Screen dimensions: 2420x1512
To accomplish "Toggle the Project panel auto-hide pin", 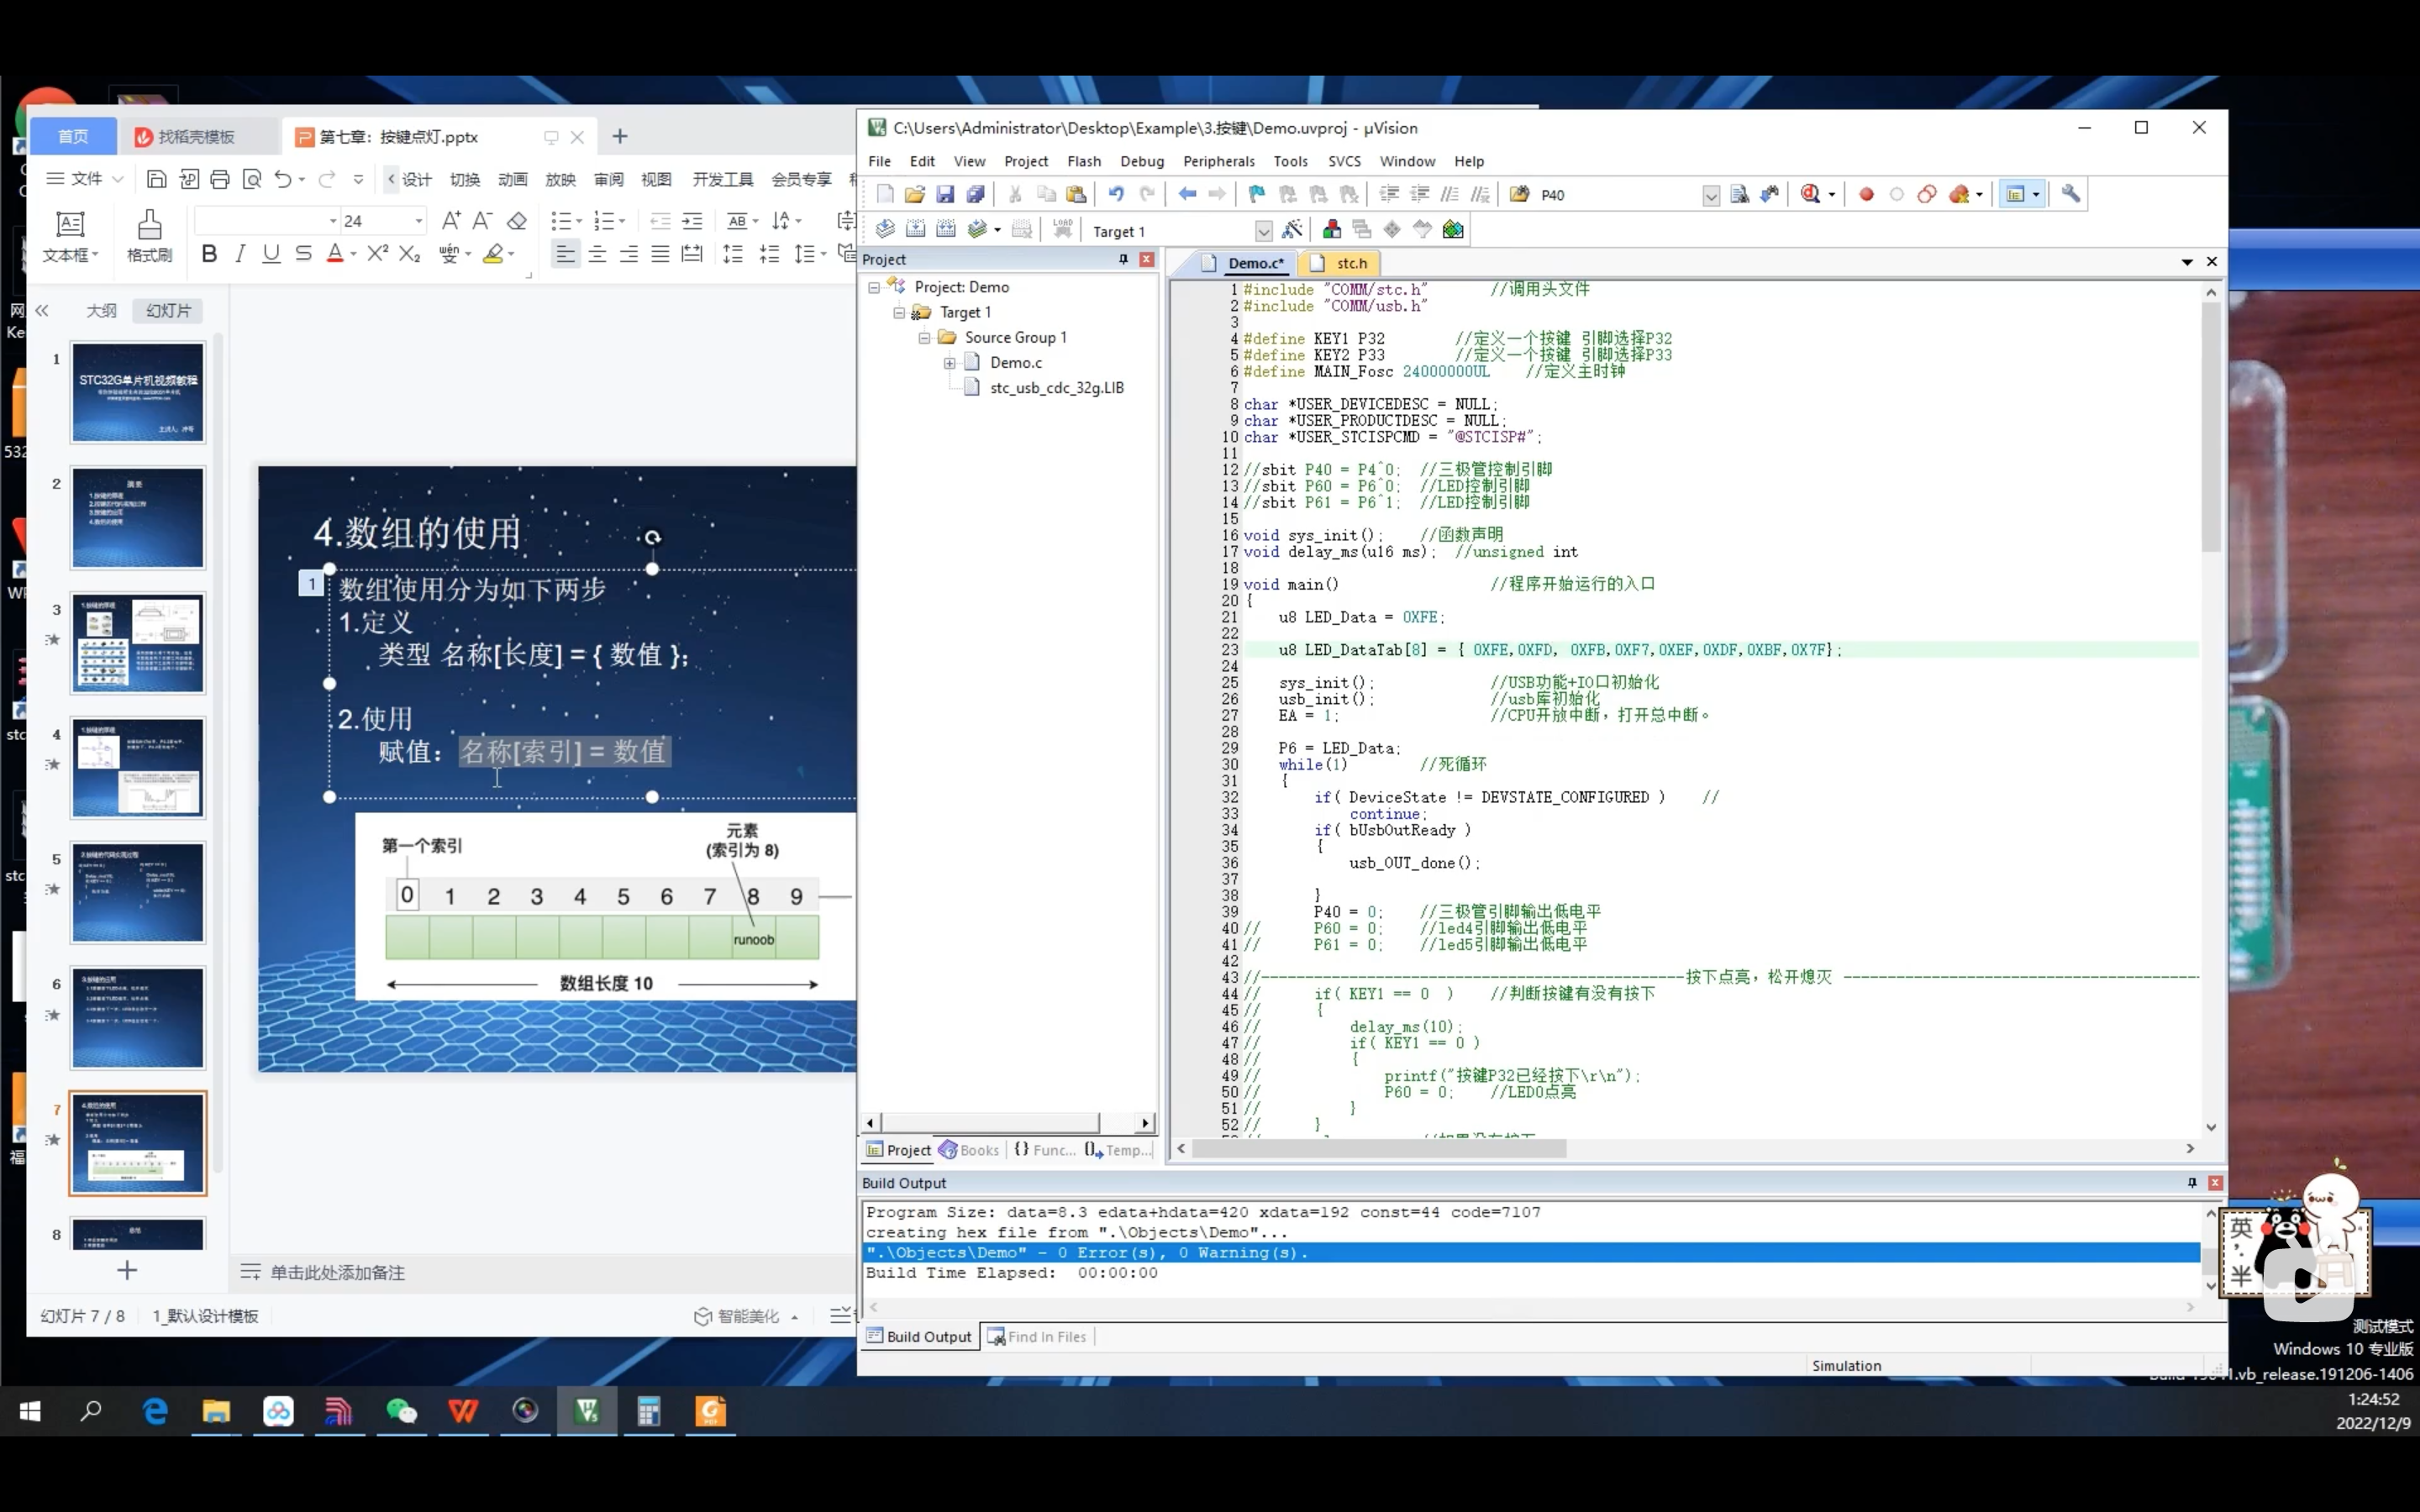I will click(x=1123, y=259).
